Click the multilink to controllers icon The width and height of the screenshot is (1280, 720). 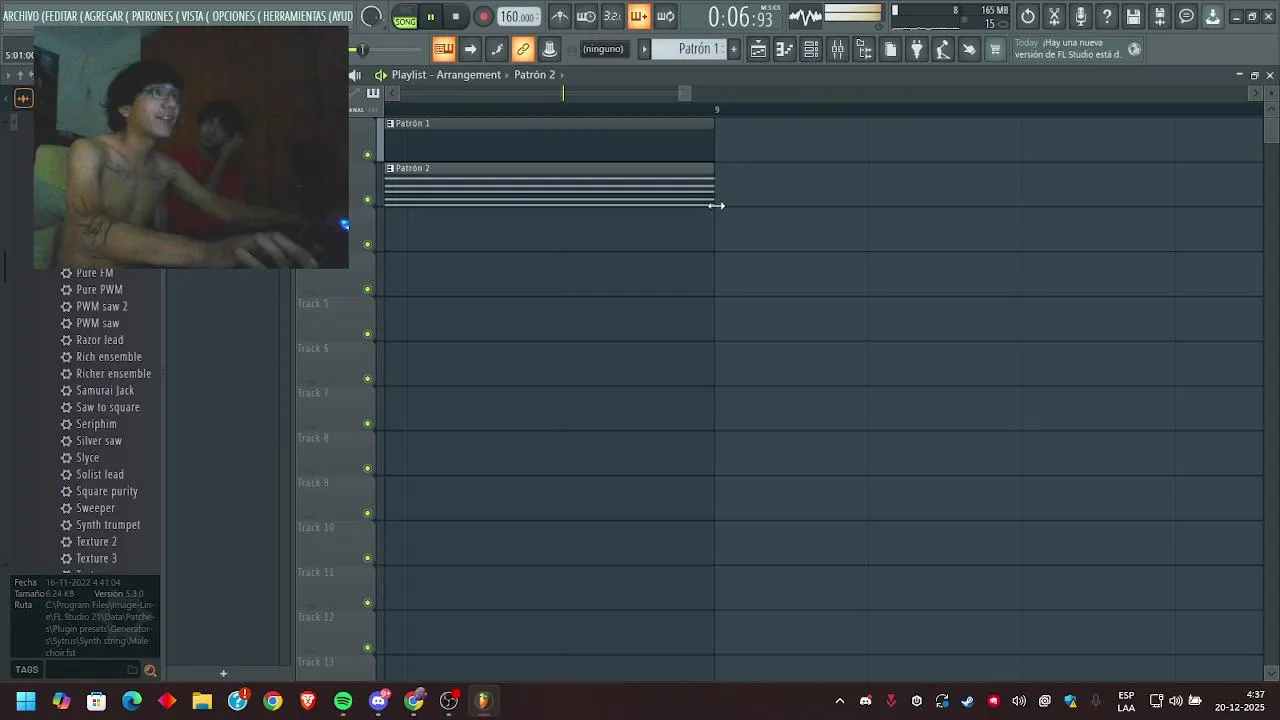(549, 49)
